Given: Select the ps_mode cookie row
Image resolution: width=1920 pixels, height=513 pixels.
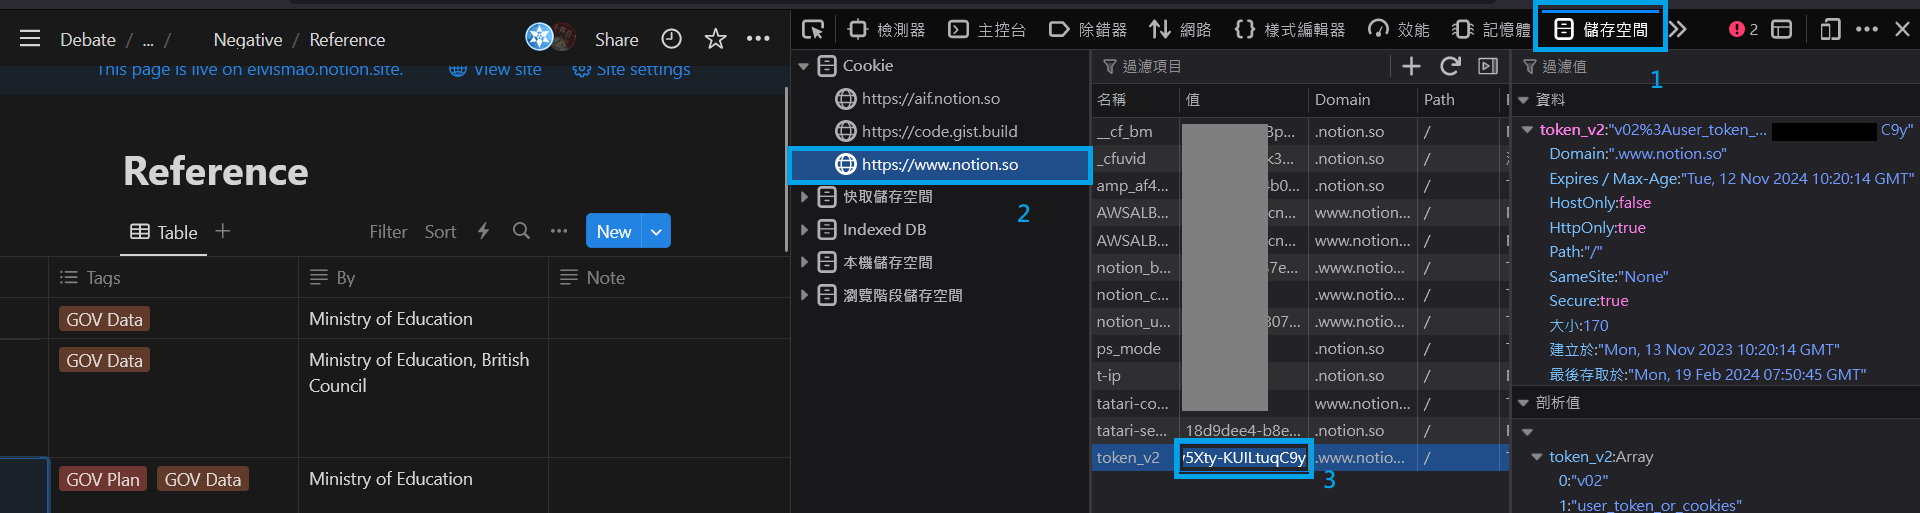Looking at the screenshot, I should pos(1301,349).
